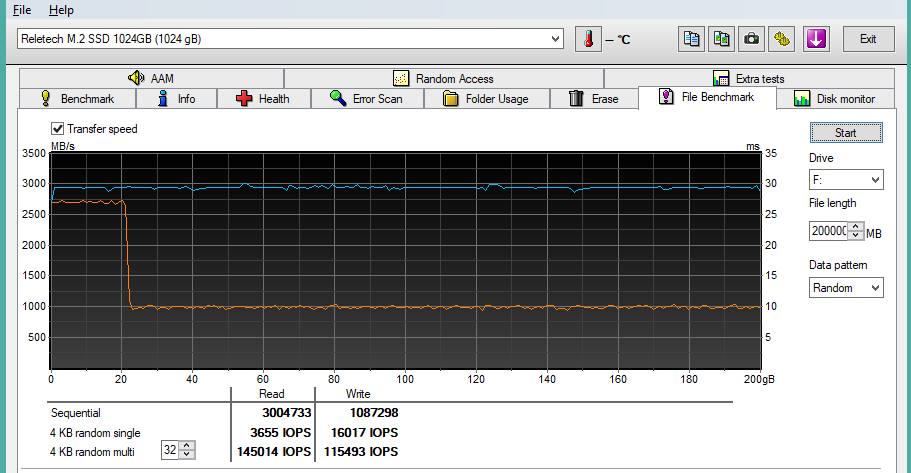
Task: Click the 16017 IOPS write value
Action: coord(364,433)
